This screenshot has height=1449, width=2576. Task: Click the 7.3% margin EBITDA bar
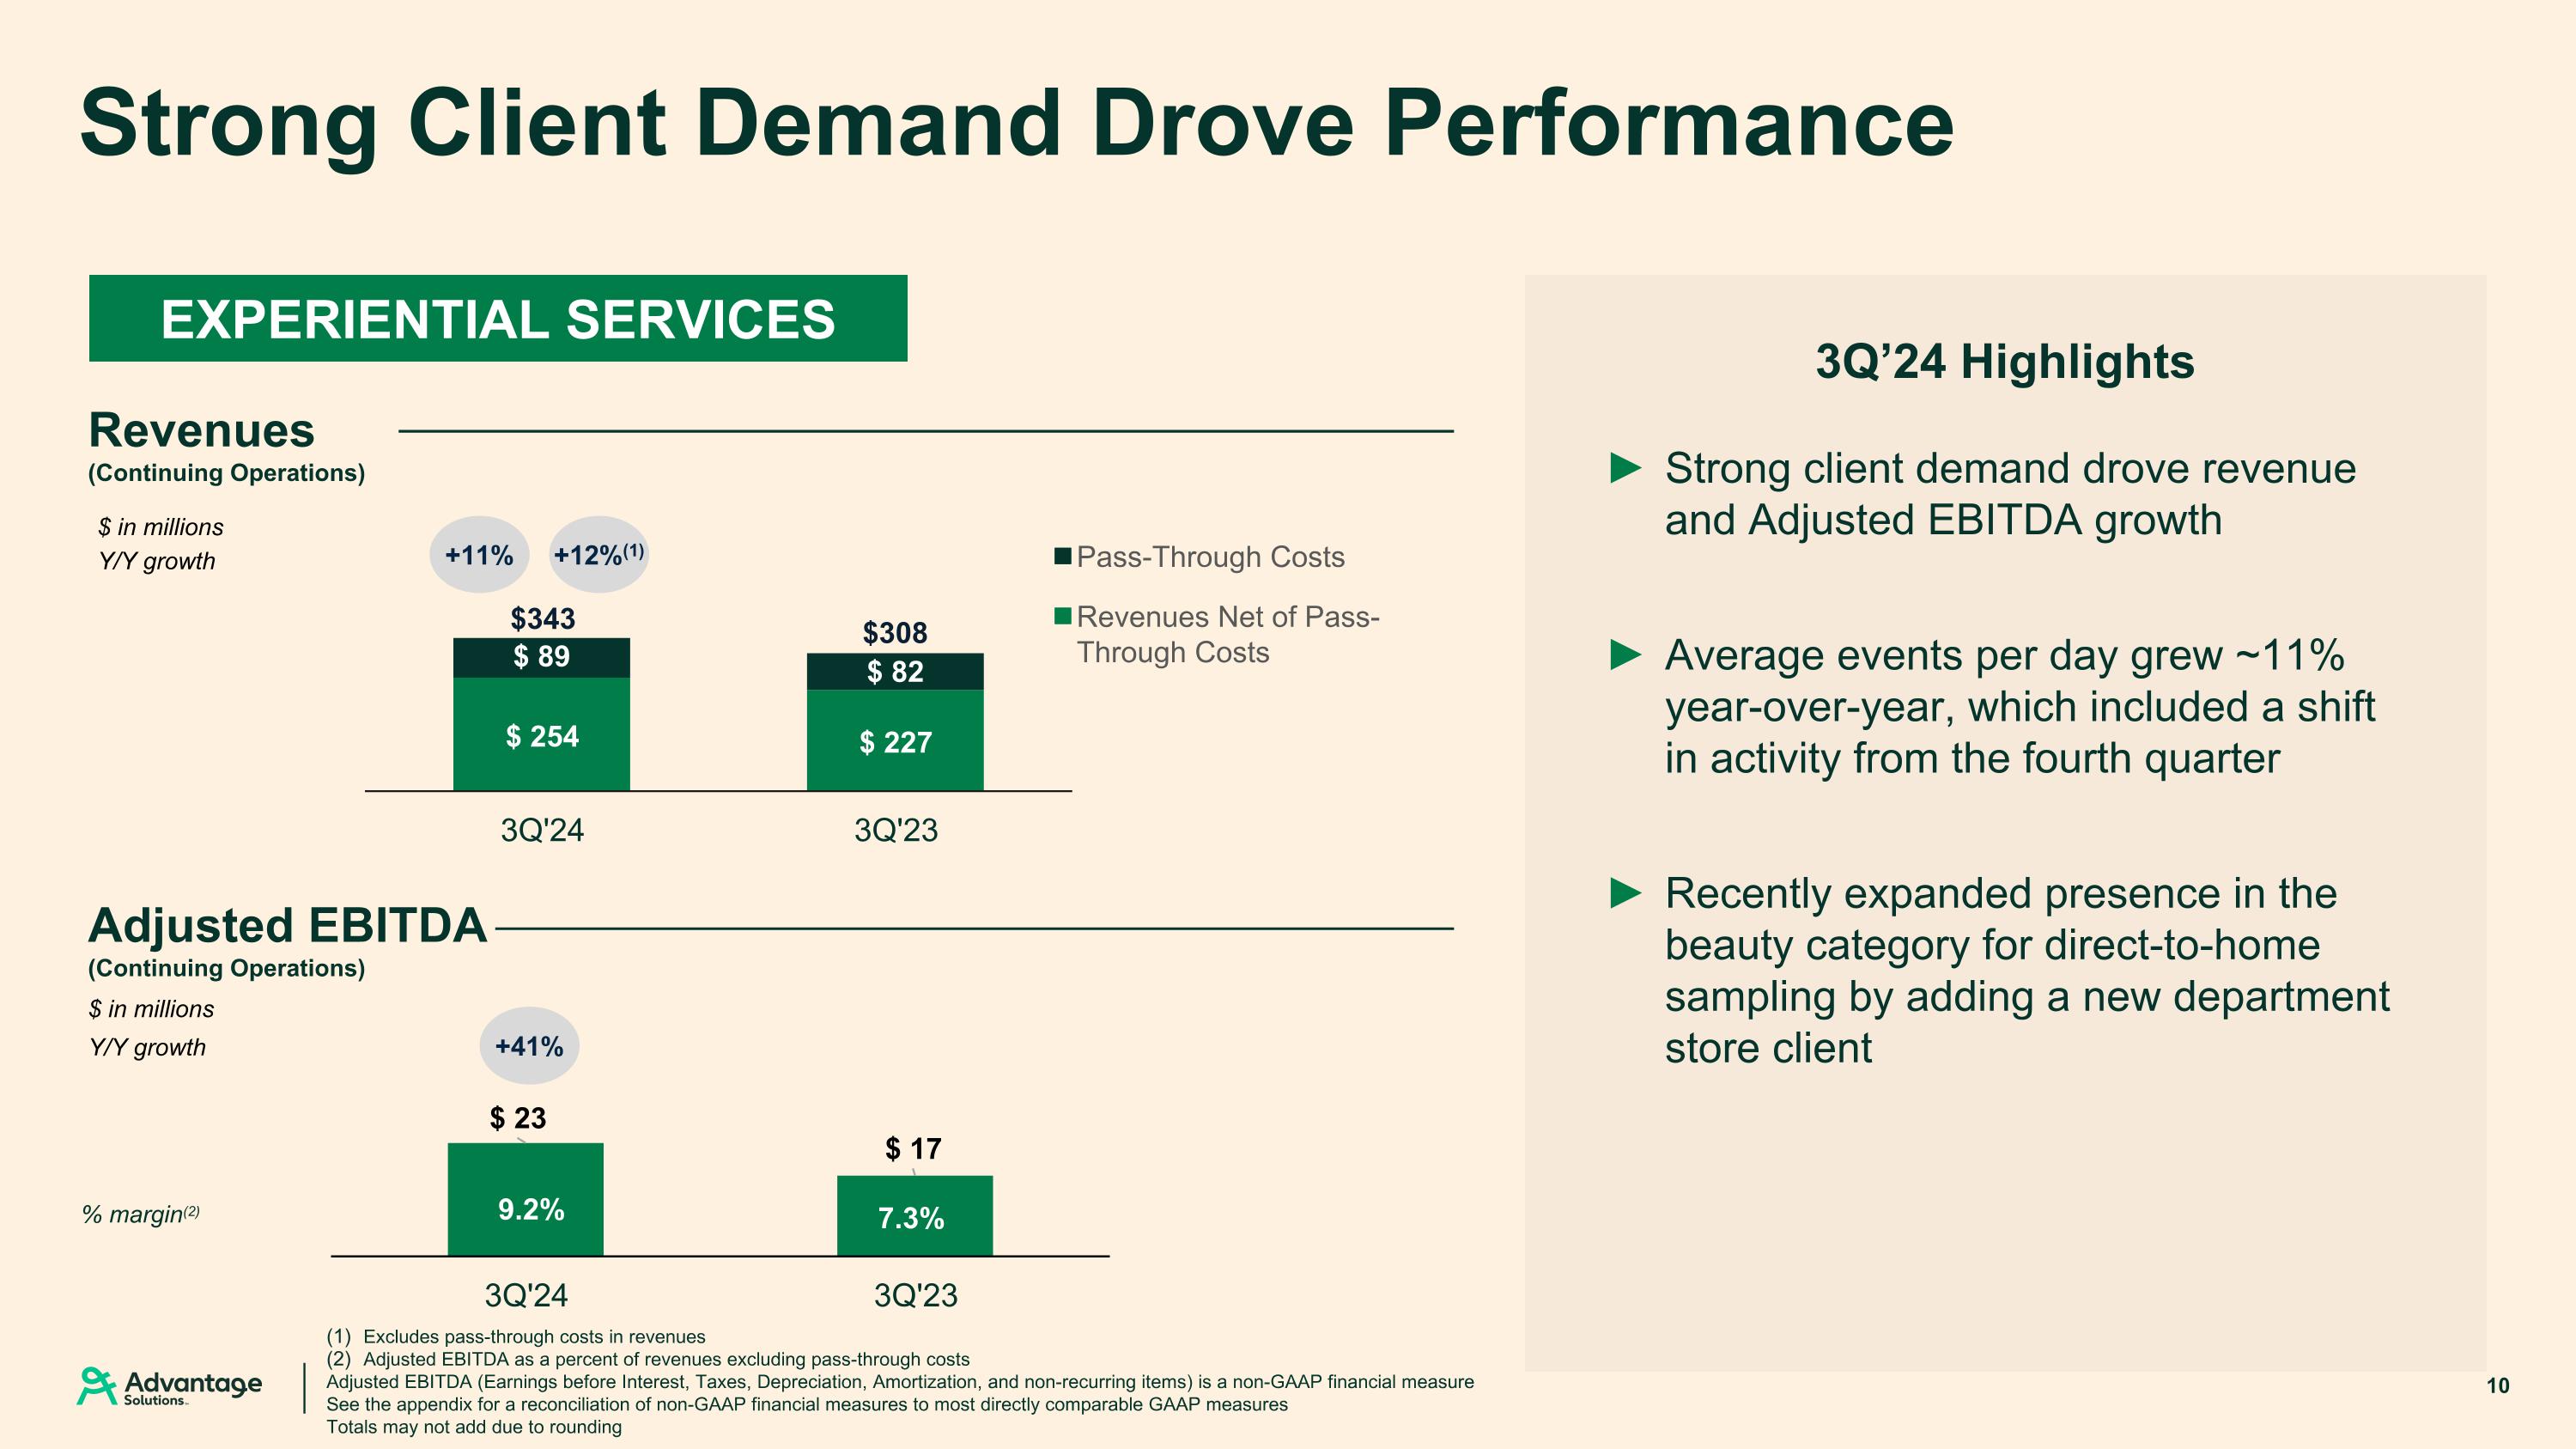(x=914, y=1216)
